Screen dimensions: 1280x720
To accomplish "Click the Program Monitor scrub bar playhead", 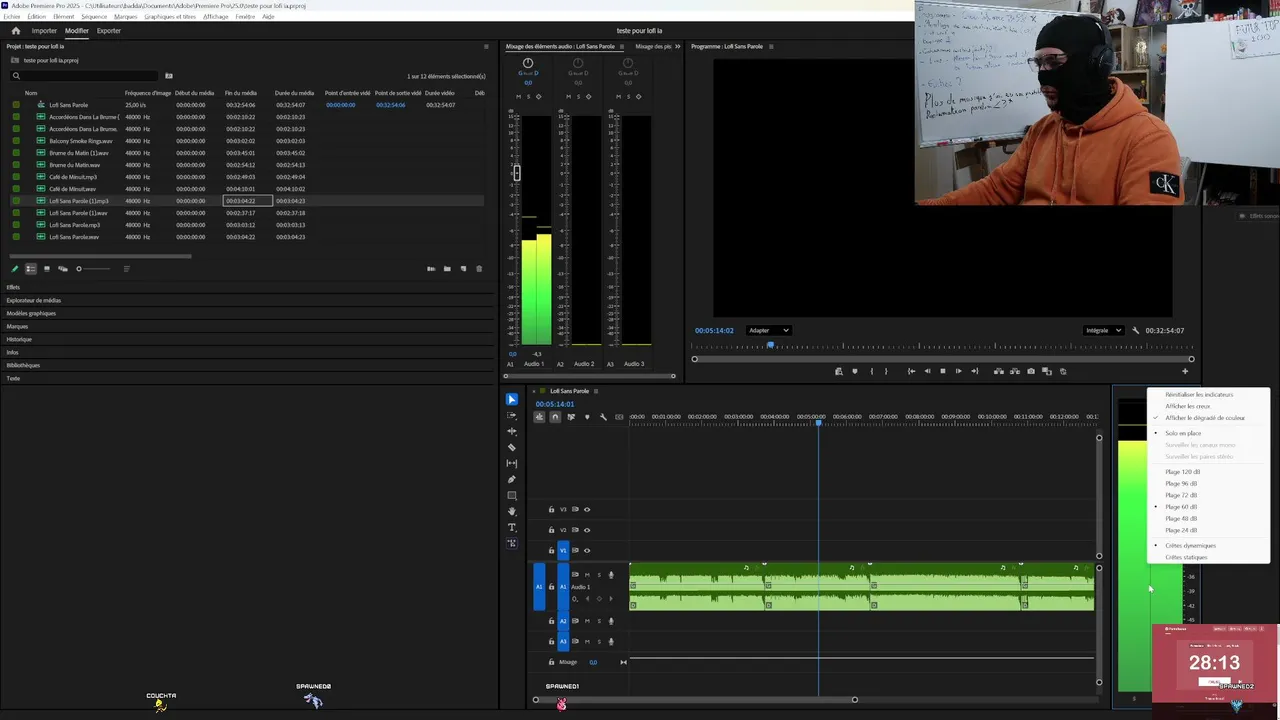I will click(770, 346).
